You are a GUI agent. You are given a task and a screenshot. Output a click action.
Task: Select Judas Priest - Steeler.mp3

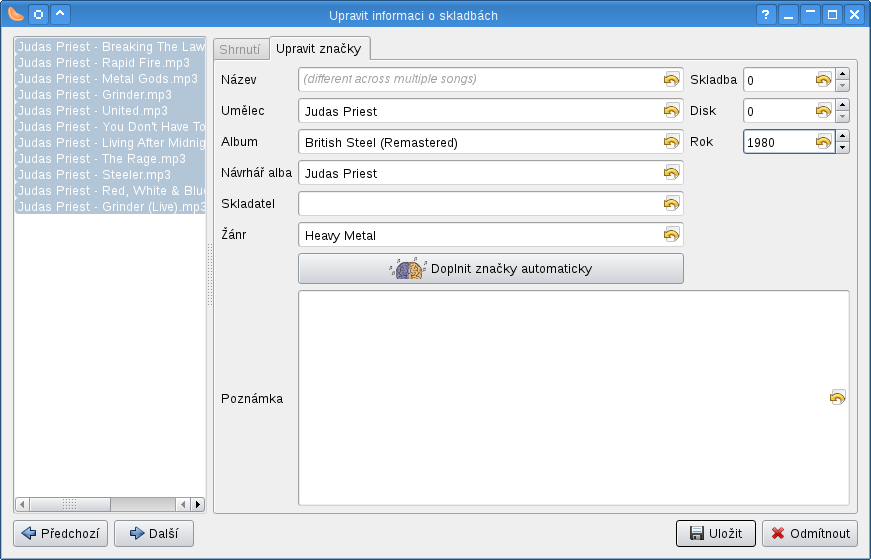pos(110,175)
